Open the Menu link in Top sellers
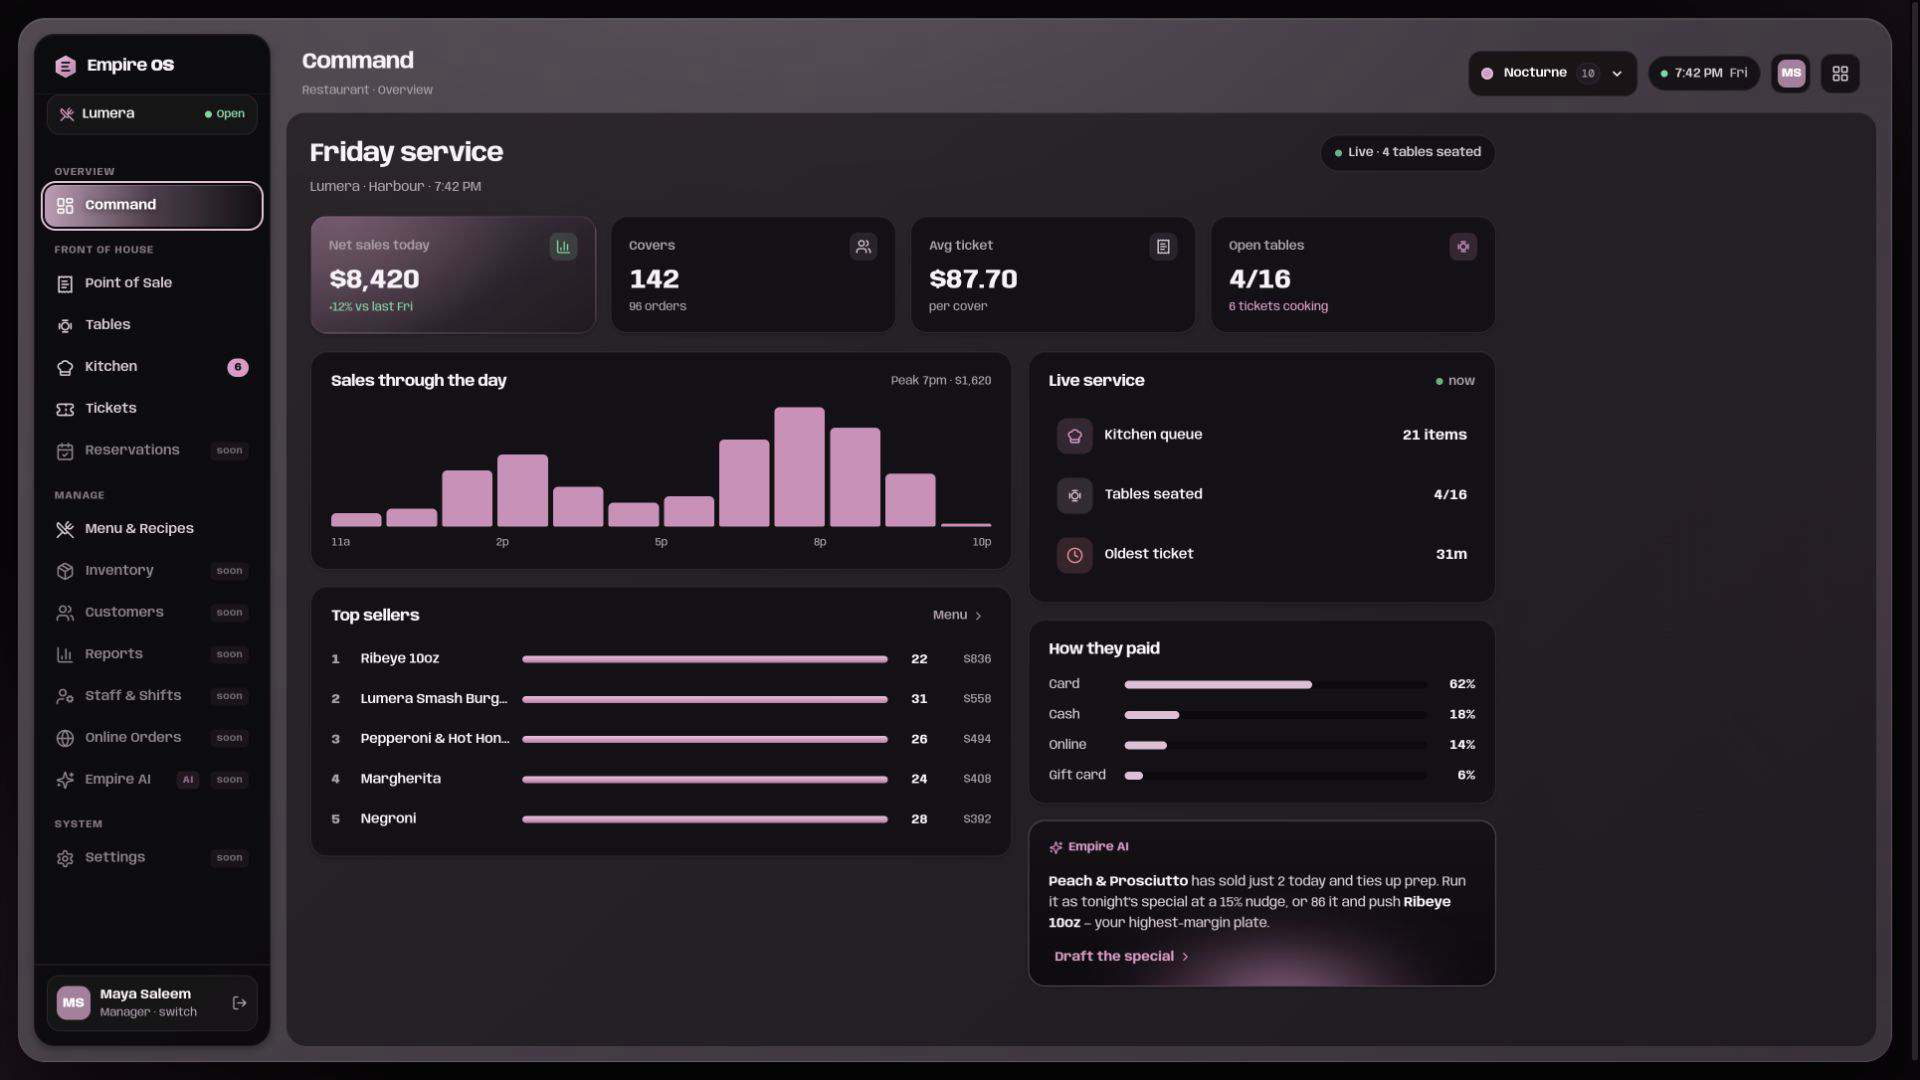 tap(957, 616)
